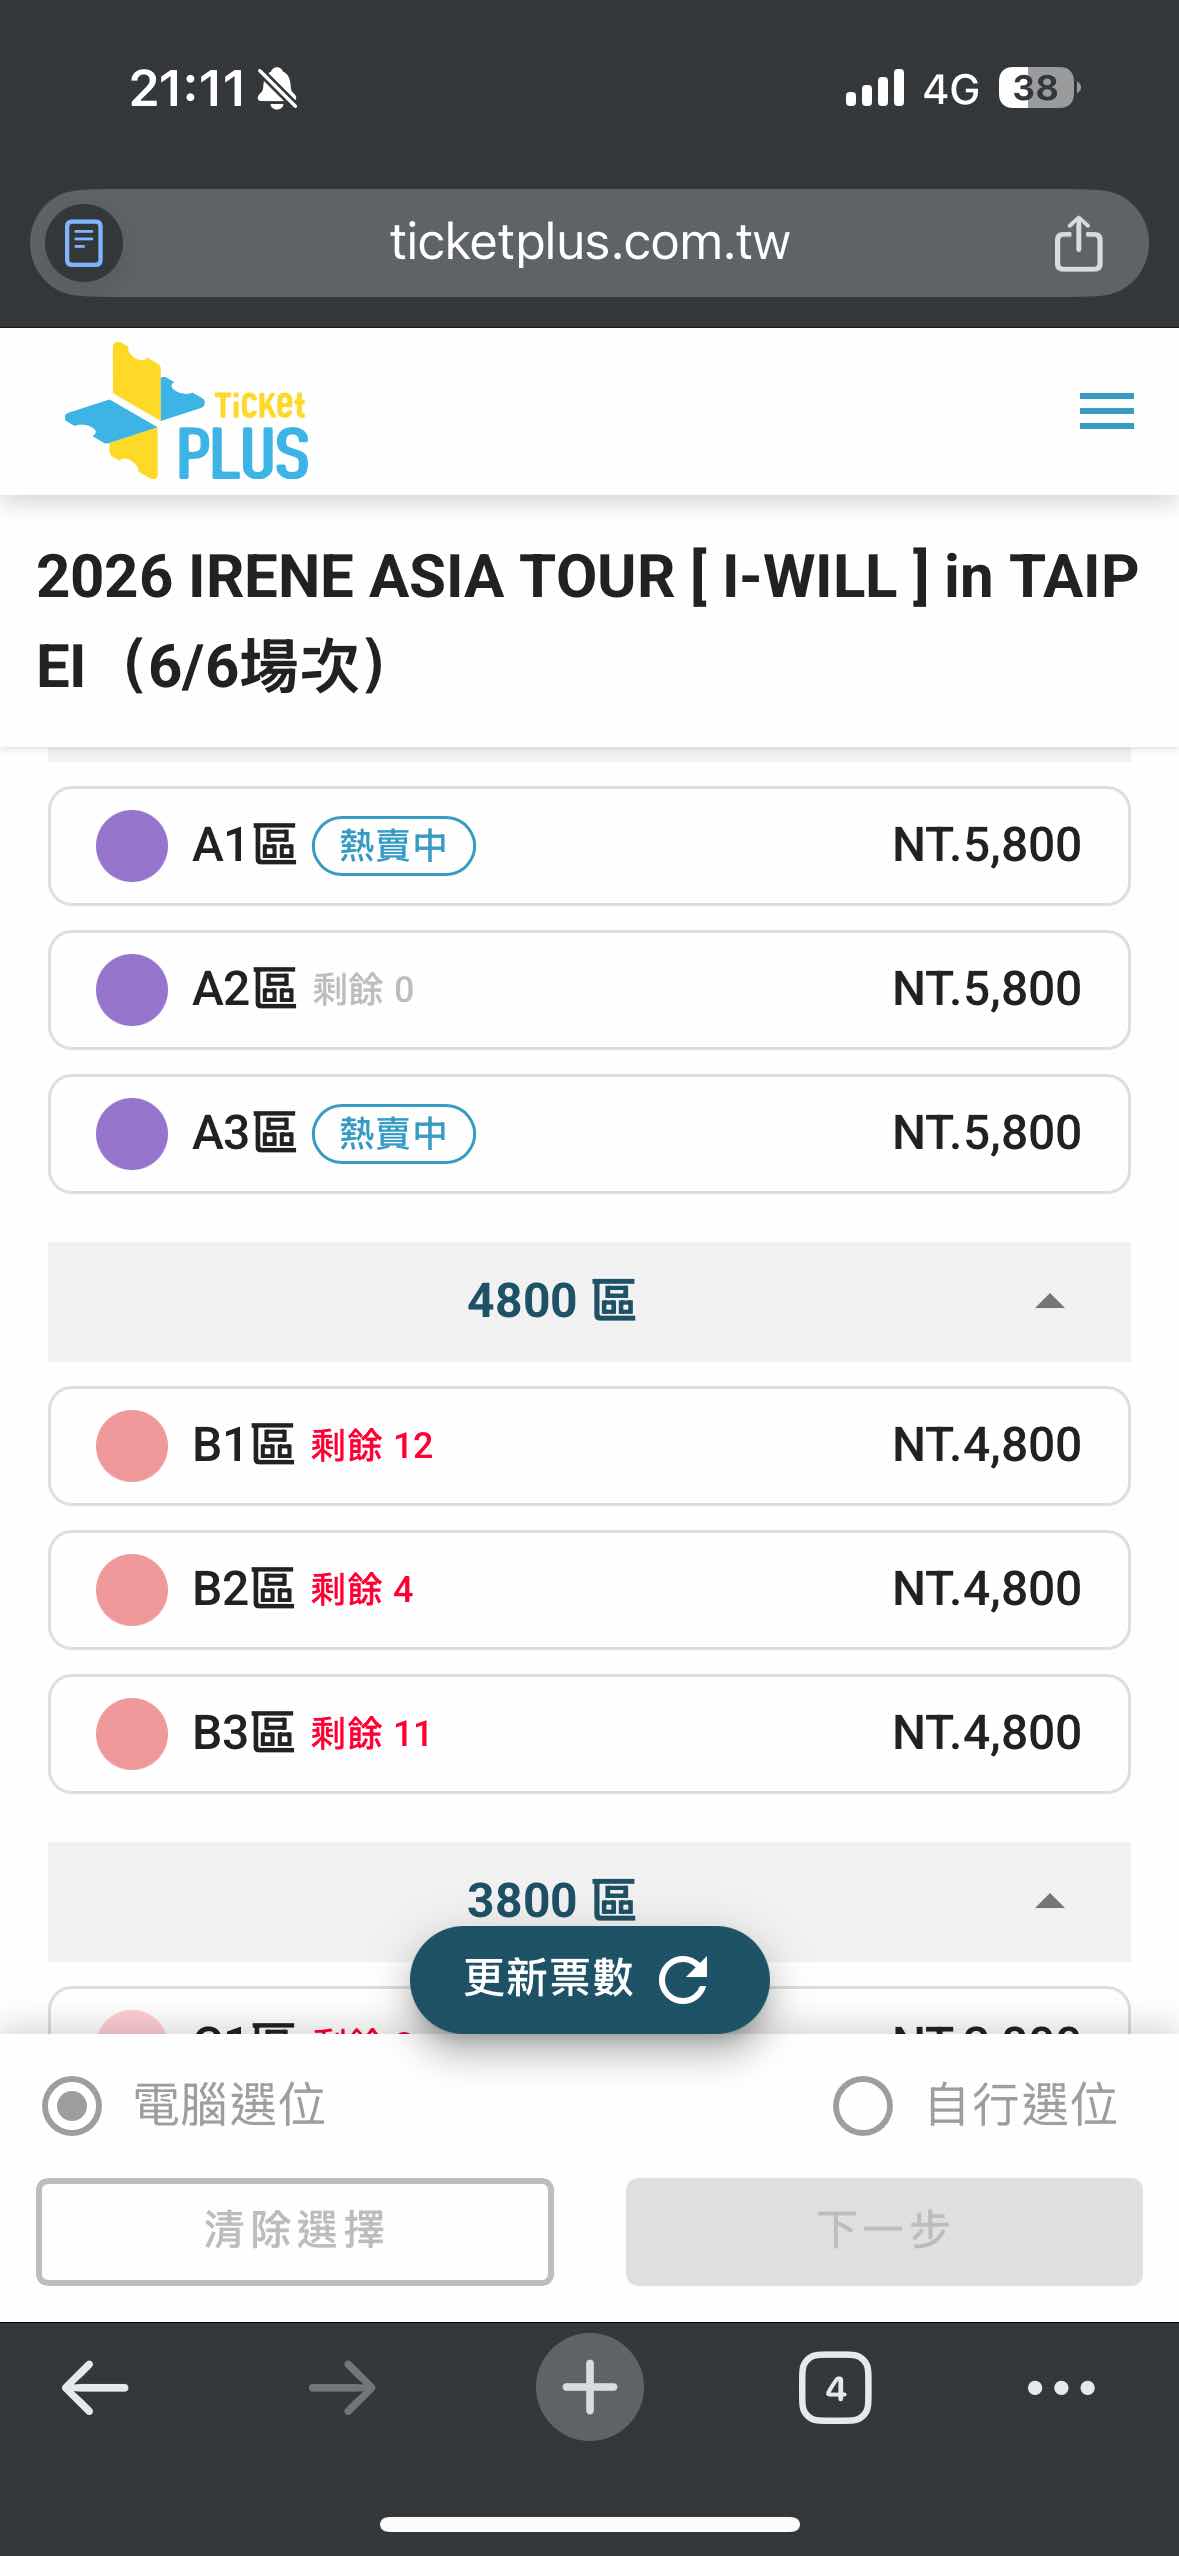Collapse the 3800 區 section
The height and width of the screenshot is (2556, 1179).
[1049, 1900]
